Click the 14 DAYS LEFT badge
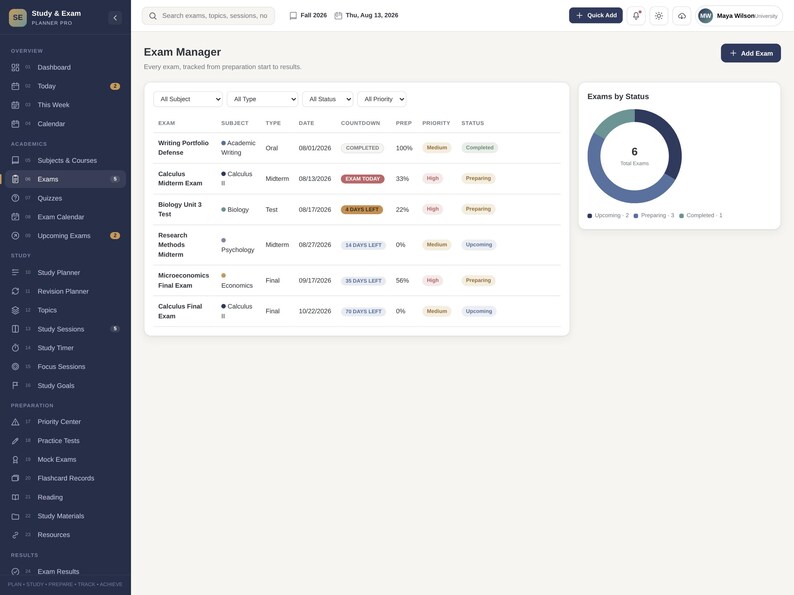 point(363,245)
